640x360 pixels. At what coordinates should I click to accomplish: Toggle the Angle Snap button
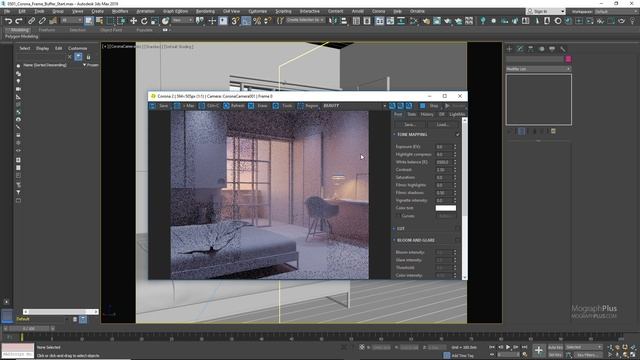(x=246, y=21)
